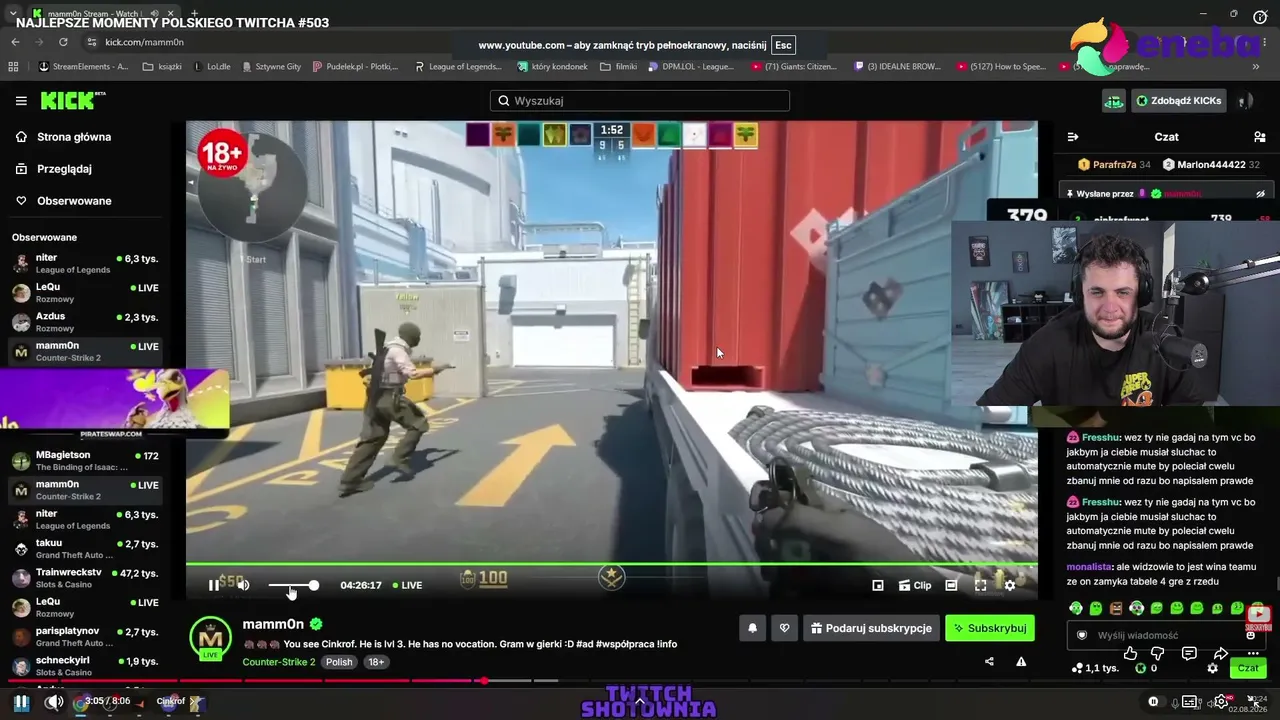Click the Clip button in the player
1280x720 pixels.
(x=915, y=585)
